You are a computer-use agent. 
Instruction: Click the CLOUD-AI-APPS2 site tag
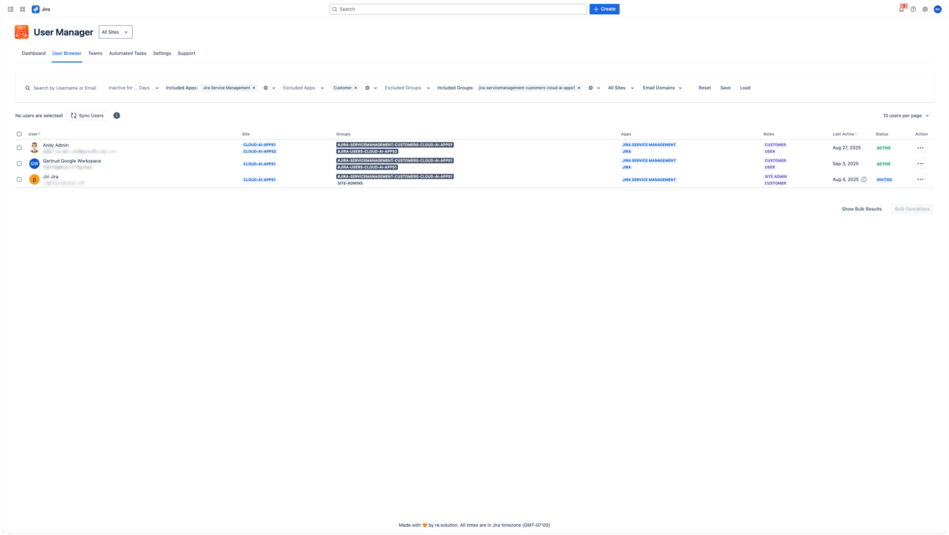260,151
